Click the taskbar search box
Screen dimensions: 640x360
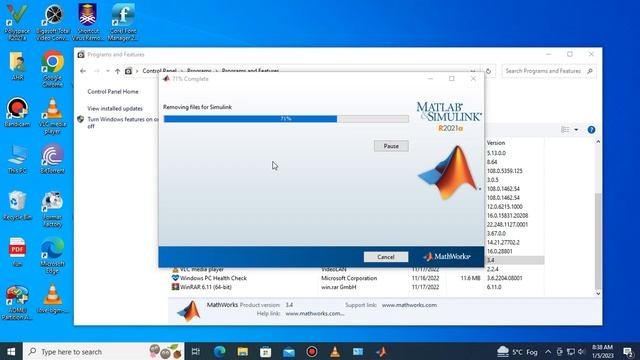[104, 351]
